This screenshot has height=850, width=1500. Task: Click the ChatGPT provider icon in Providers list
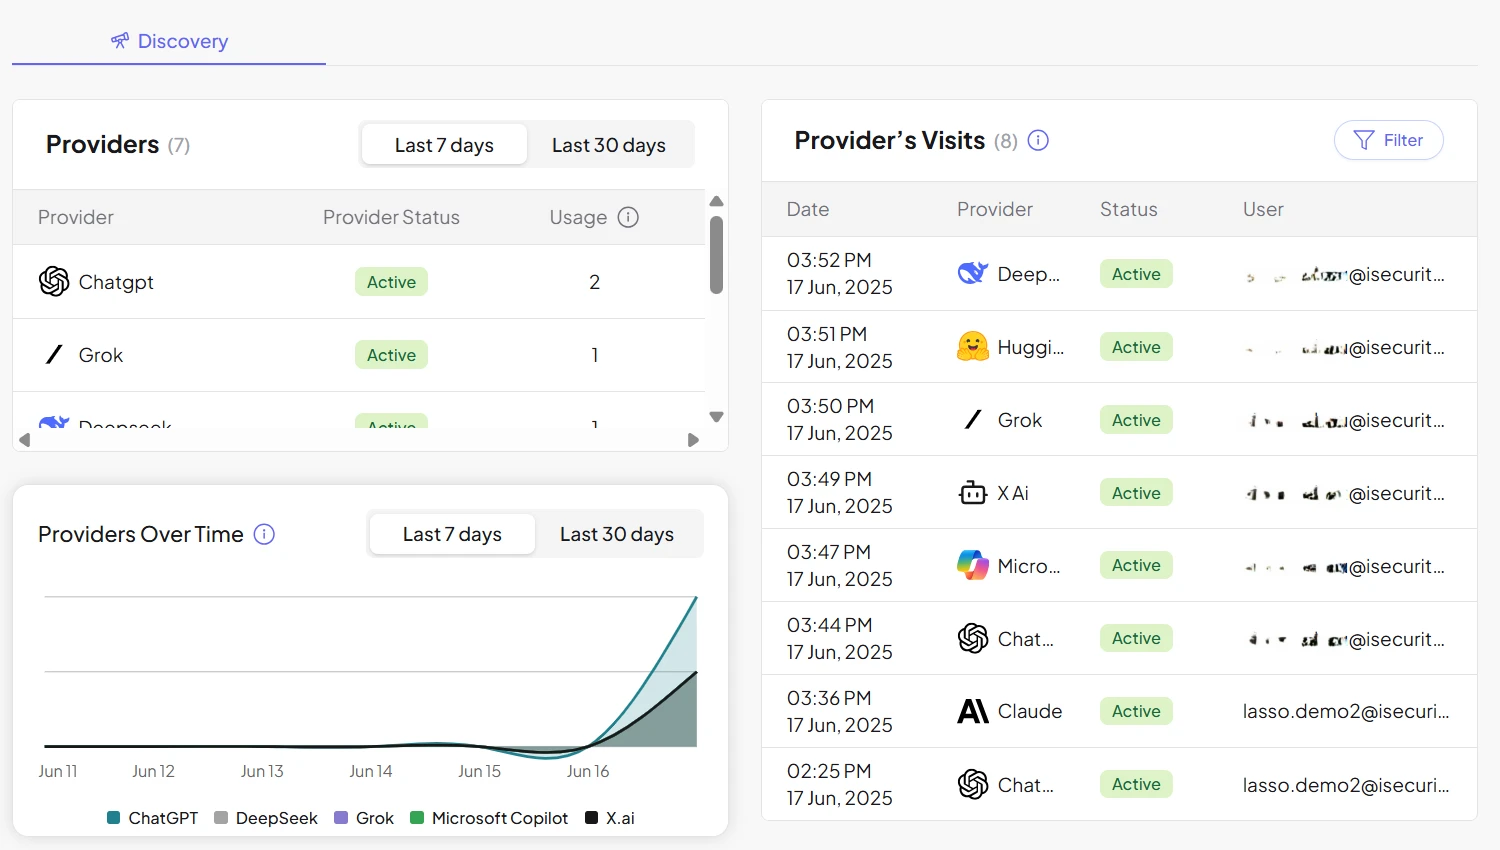pyautogui.click(x=53, y=281)
